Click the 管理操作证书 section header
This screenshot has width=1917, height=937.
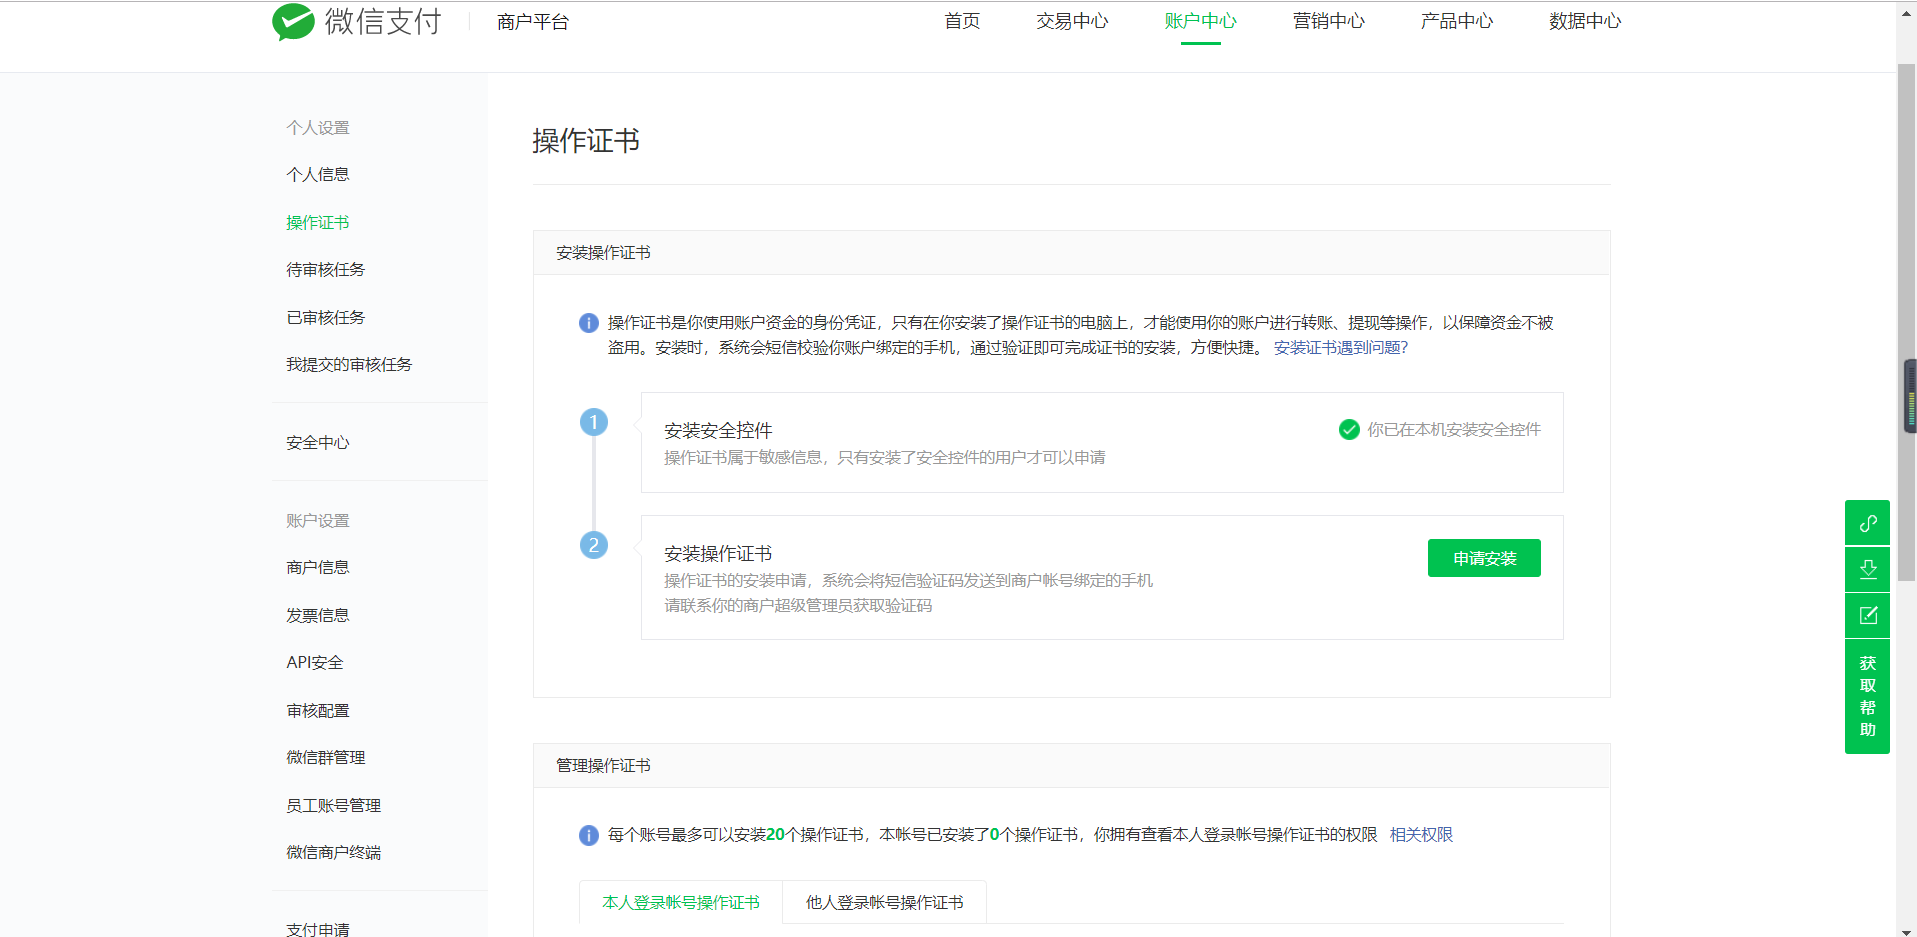pyautogui.click(x=603, y=766)
